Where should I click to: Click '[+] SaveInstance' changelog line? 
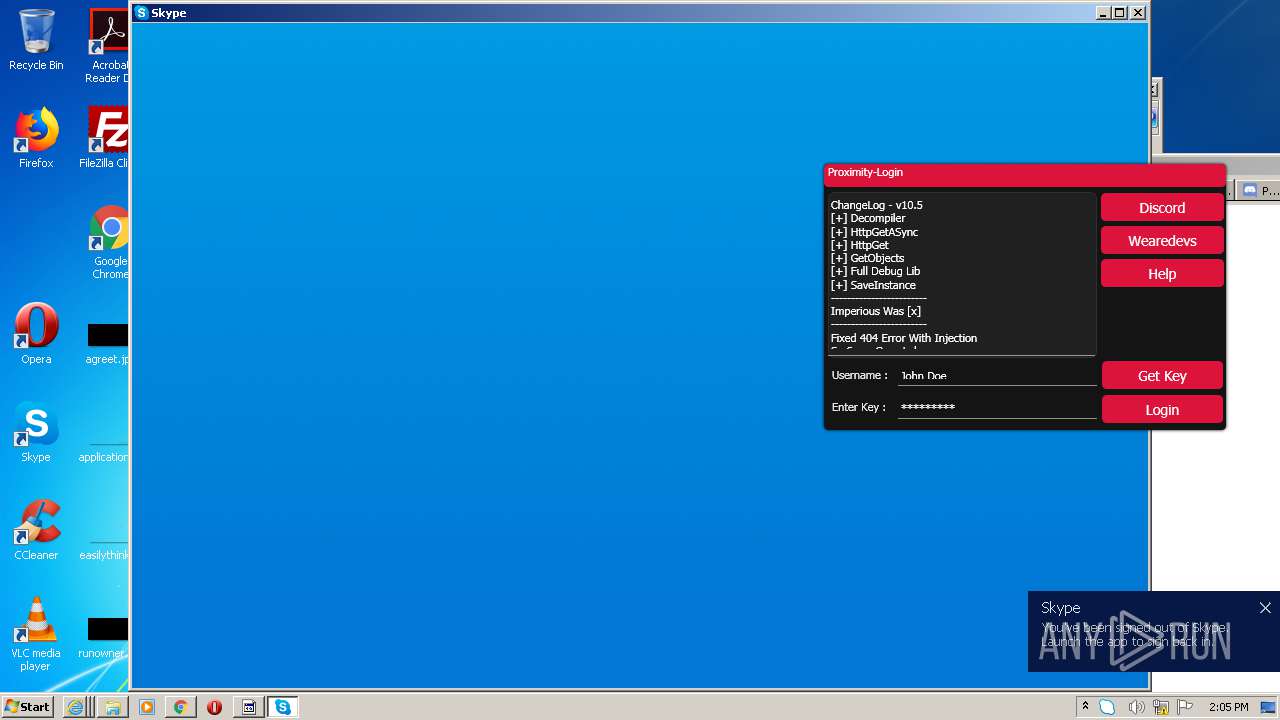click(x=873, y=285)
